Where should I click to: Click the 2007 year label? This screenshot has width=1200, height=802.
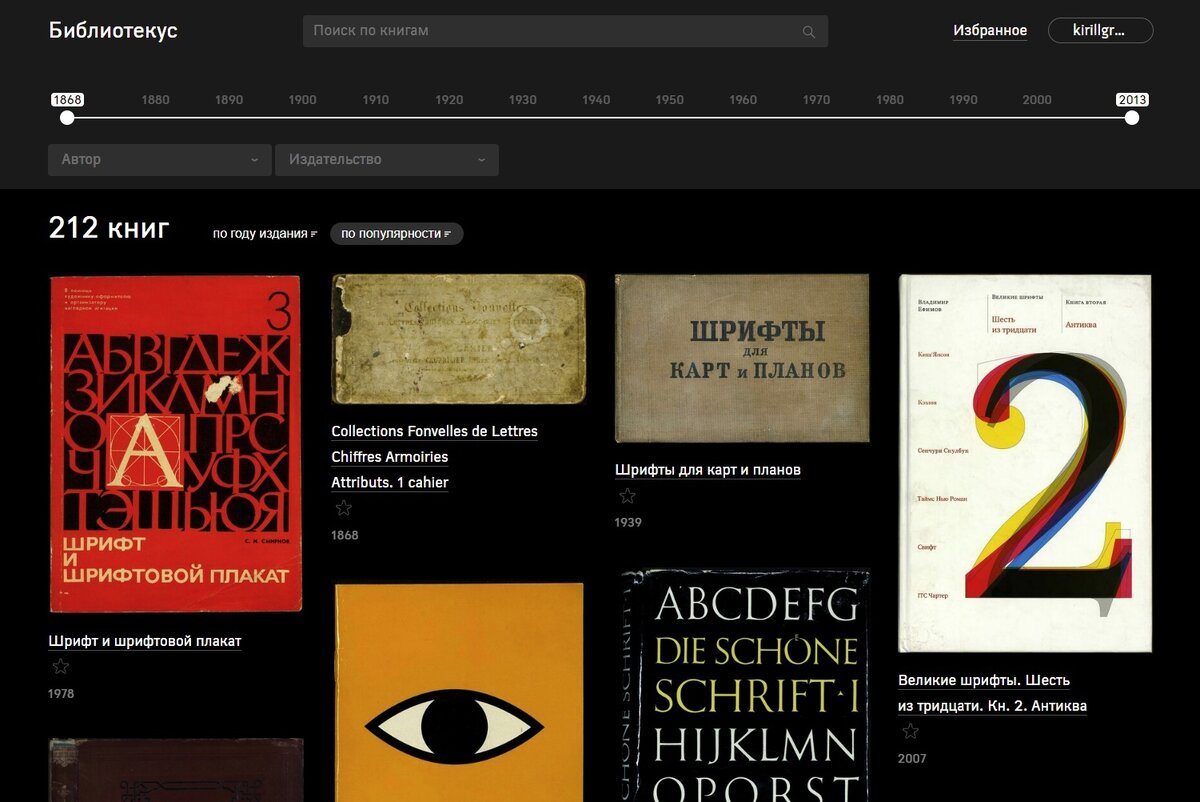coord(912,759)
